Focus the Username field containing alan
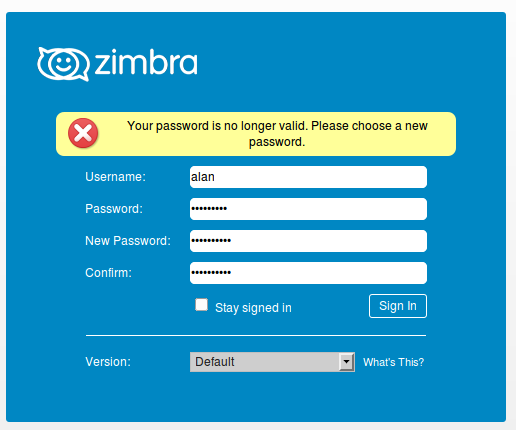The image size is (516, 430). tap(308, 177)
